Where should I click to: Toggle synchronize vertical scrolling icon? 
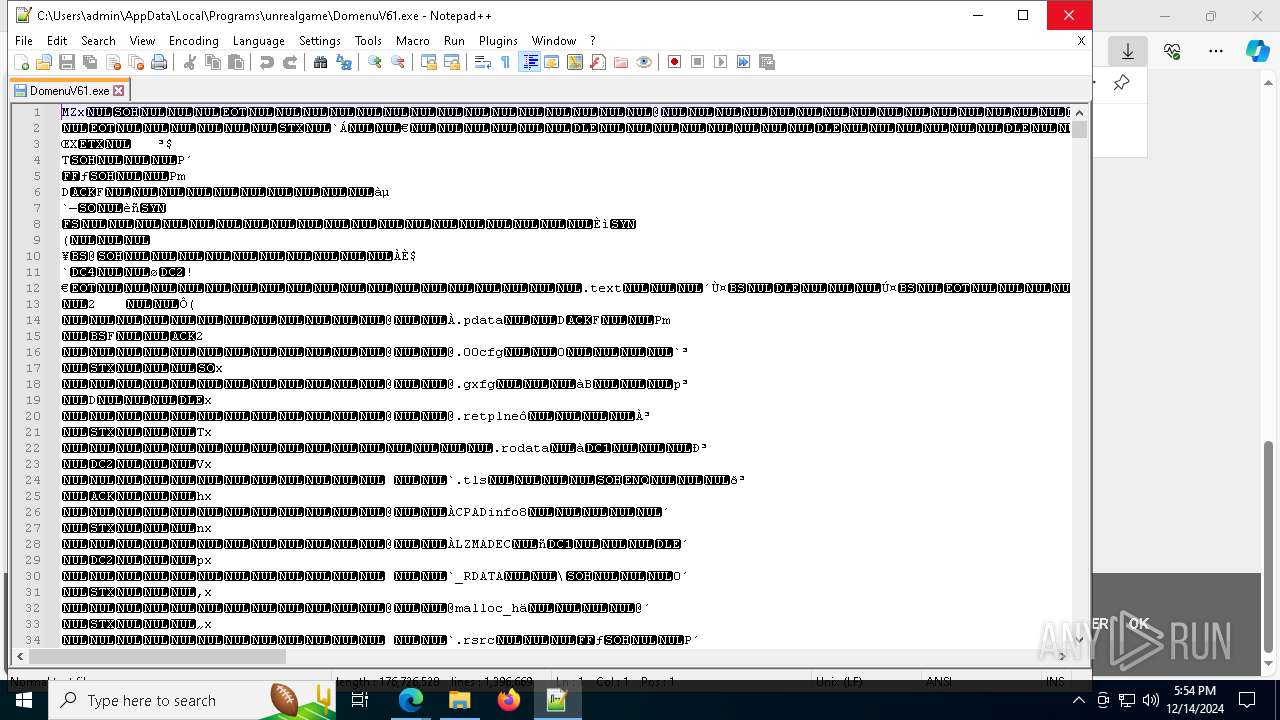[429, 62]
